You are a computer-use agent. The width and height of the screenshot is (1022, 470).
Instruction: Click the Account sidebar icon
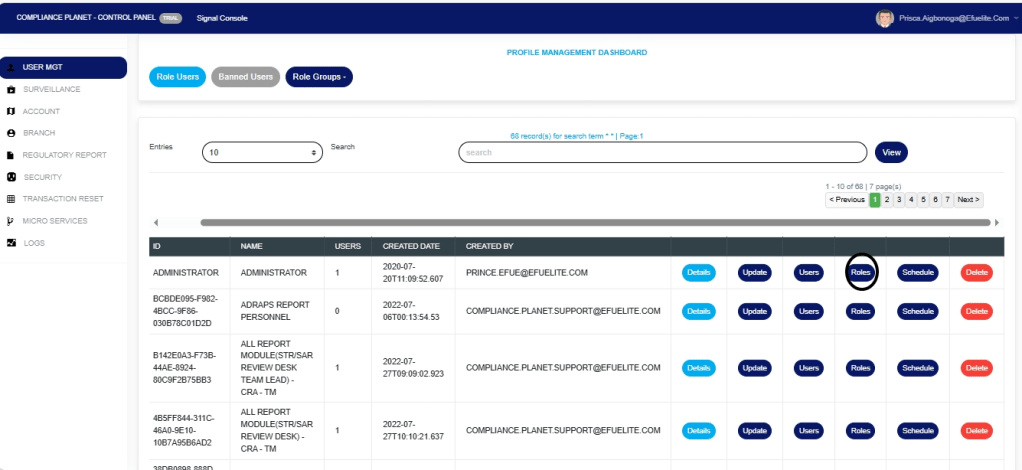pos(11,111)
